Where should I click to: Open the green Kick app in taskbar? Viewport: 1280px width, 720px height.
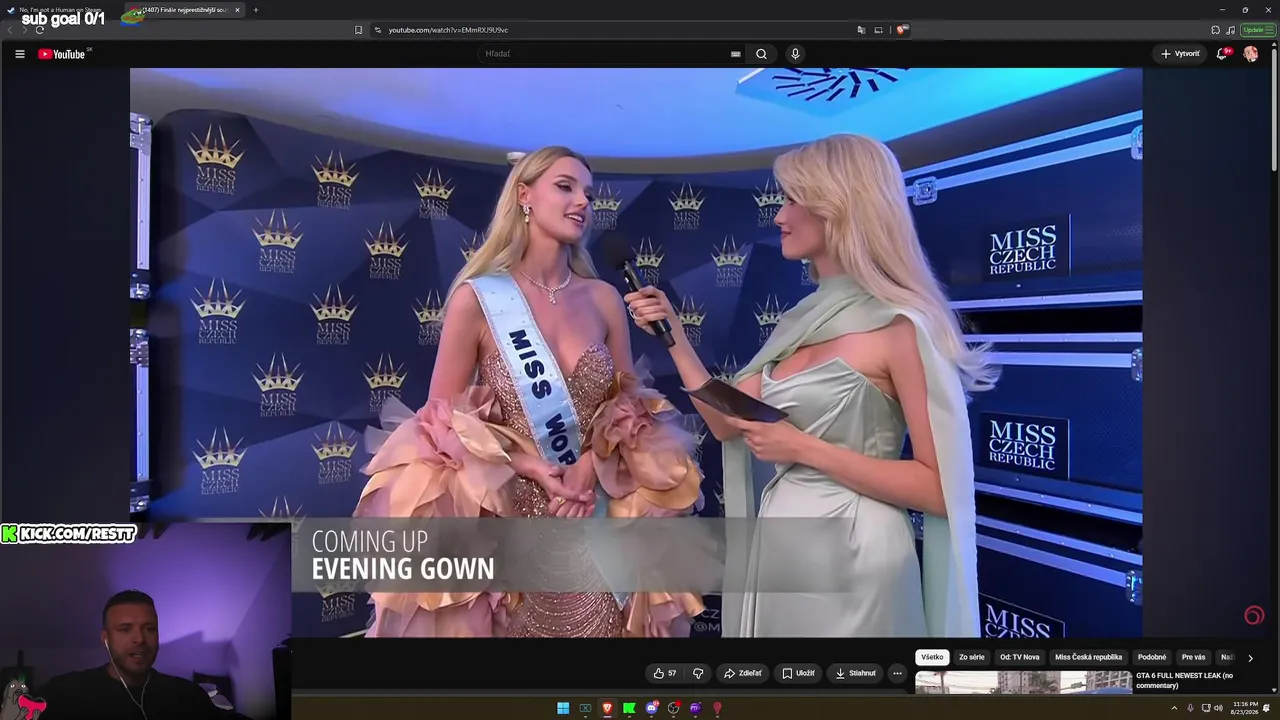(629, 708)
